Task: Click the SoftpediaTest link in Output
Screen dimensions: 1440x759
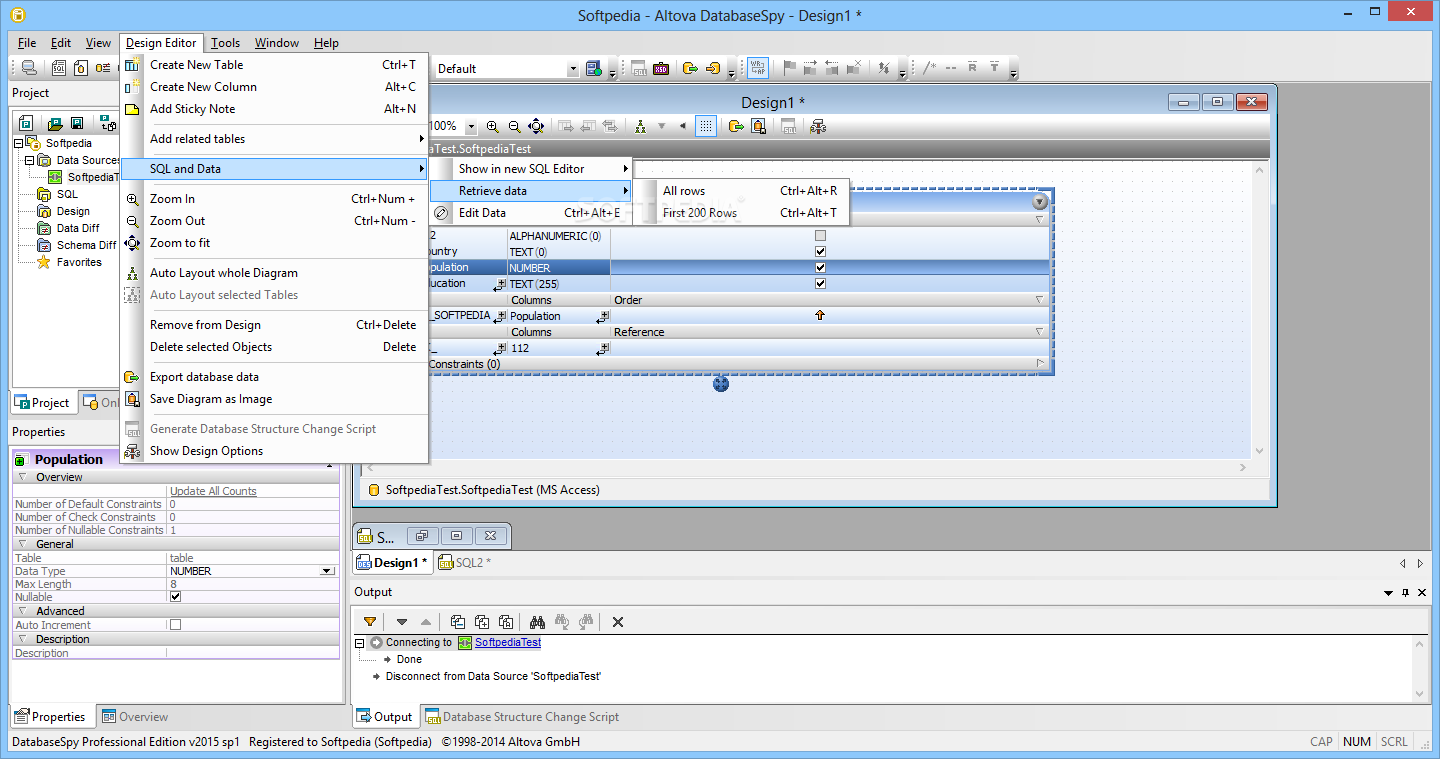Action: click(508, 642)
